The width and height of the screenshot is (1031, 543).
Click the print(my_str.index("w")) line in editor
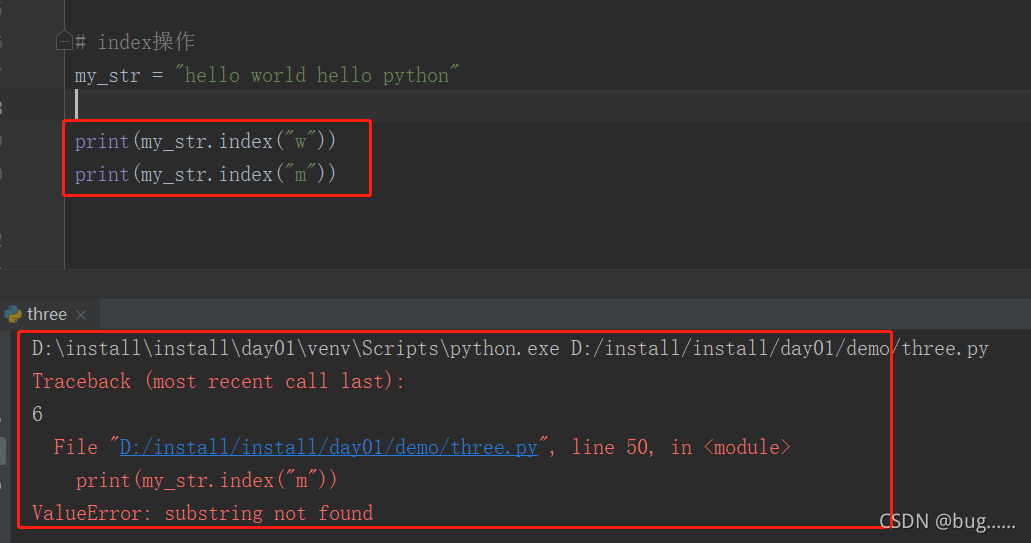coord(205,141)
